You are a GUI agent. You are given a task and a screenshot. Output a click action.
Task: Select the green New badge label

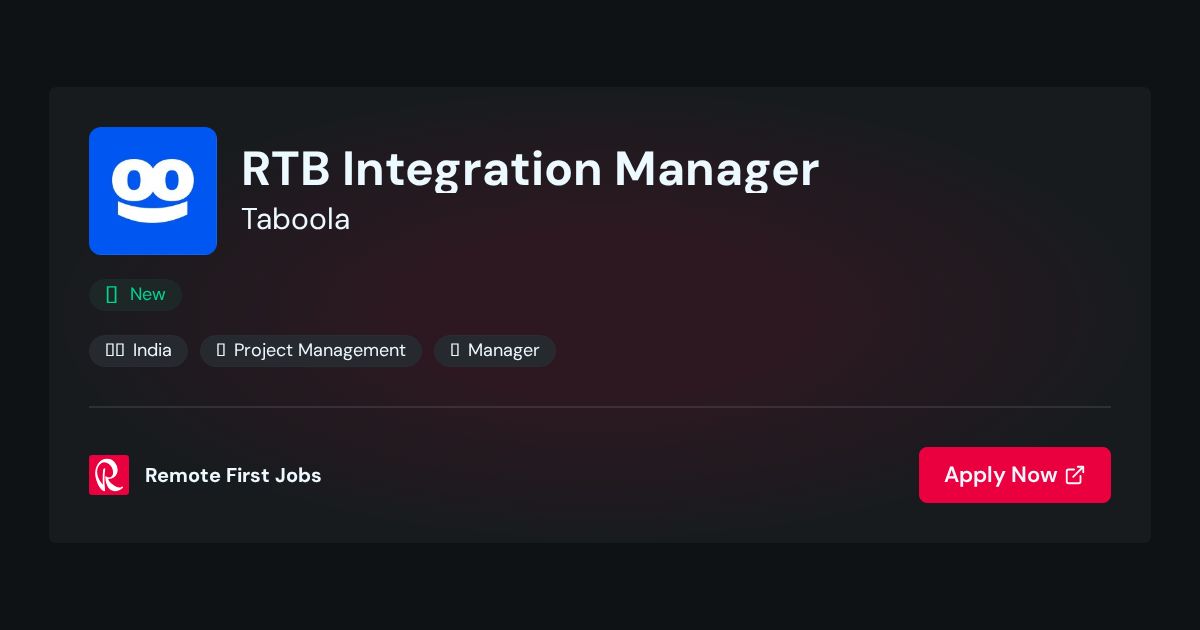point(135,294)
